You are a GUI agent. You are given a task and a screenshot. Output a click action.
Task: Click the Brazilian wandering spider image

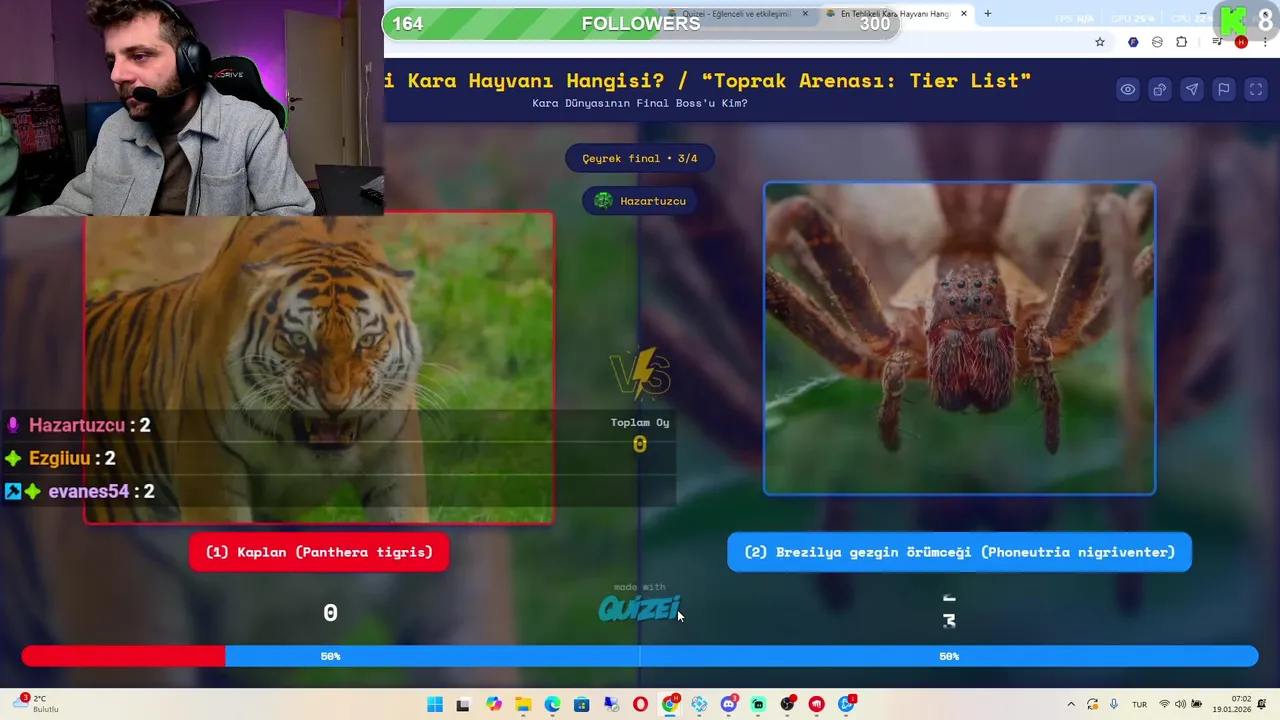pyautogui.click(x=960, y=338)
